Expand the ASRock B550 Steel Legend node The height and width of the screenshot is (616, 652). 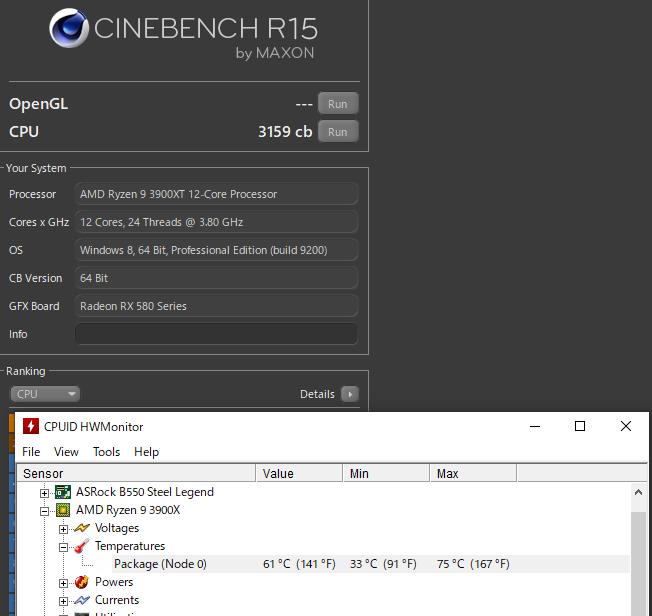pyautogui.click(x=44, y=493)
